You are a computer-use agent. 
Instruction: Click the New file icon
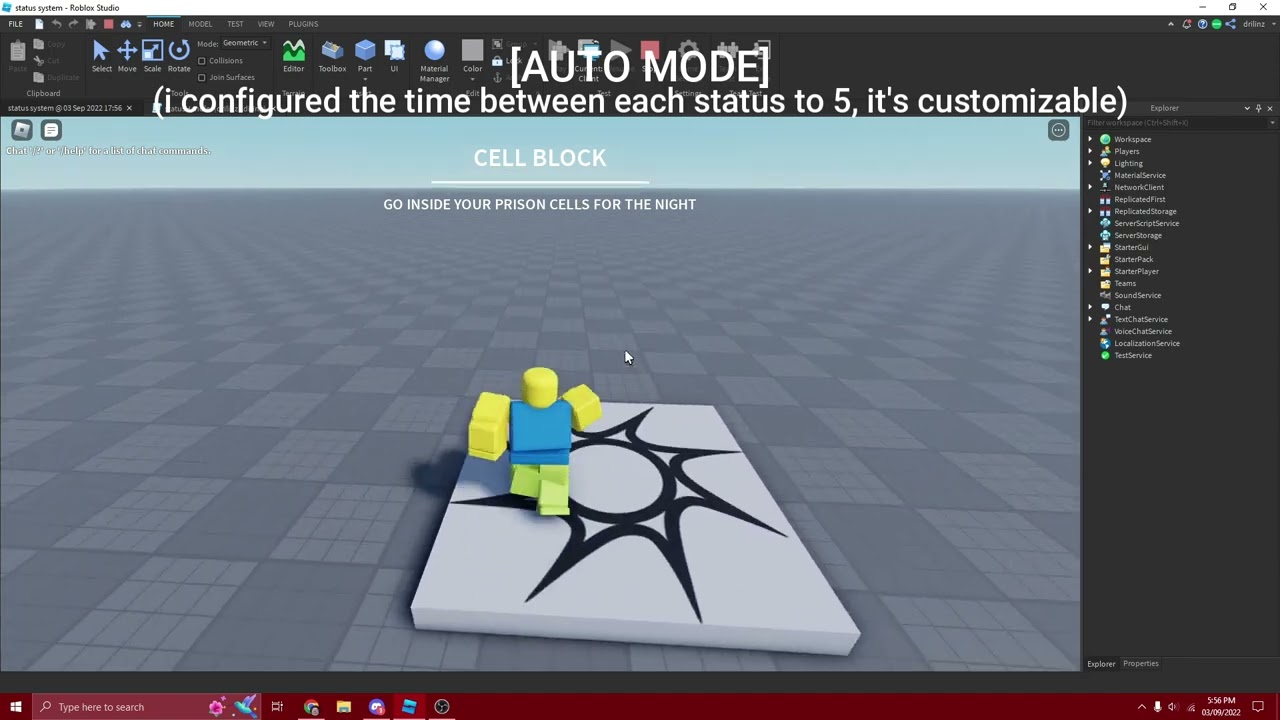[x=38, y=24]
